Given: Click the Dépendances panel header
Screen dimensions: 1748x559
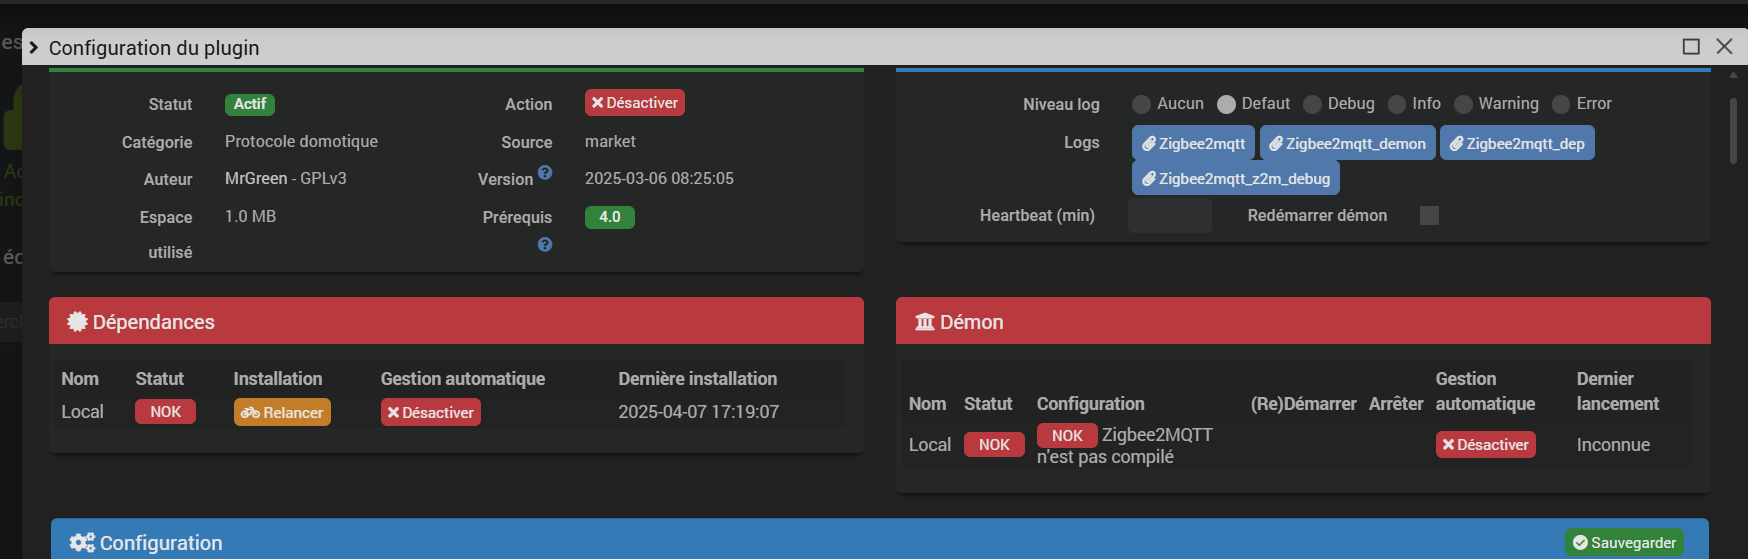Looking at the screenshot, I should pyautogui.click(x=456, y=321).
